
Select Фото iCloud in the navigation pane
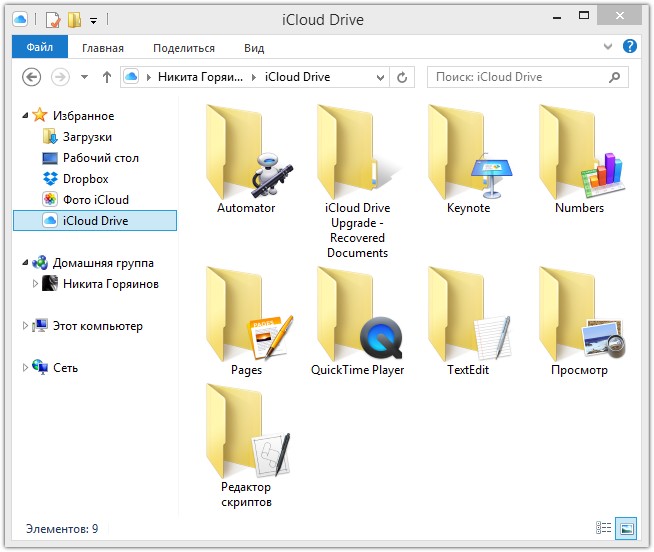coord(96,199)
